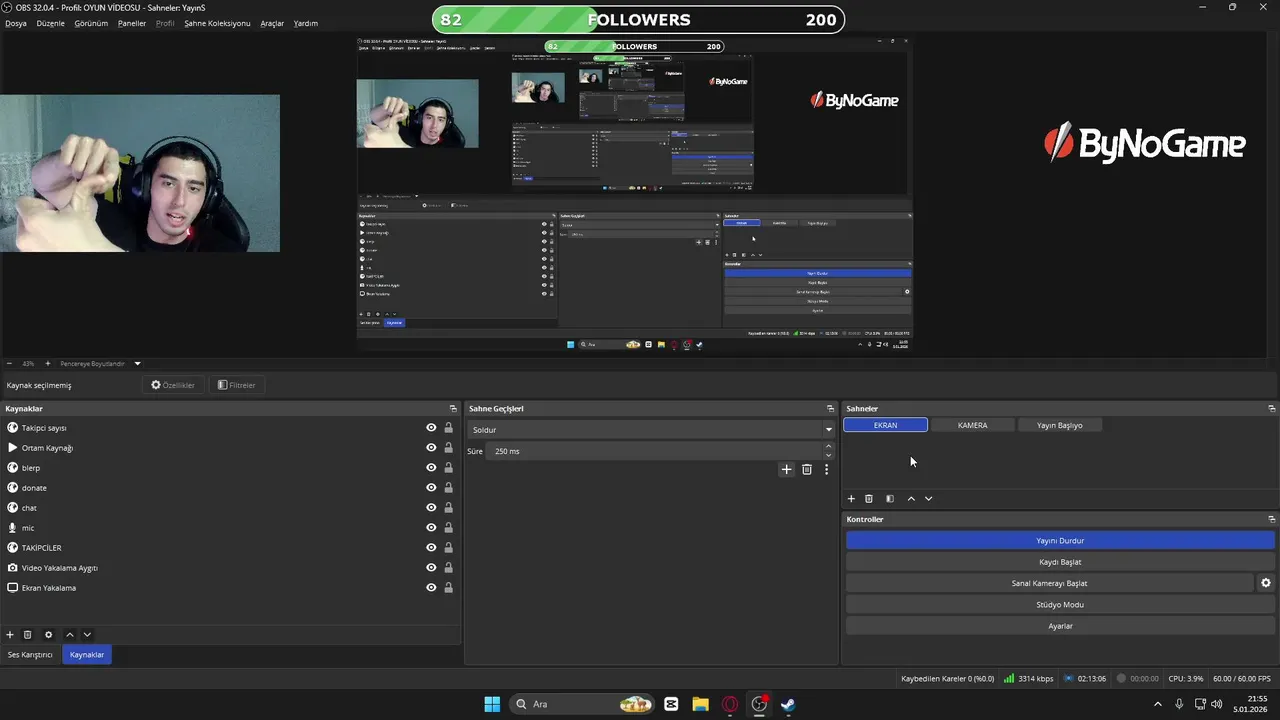Image resolution: width=1280 pixels, height=720 pixels.
Task: Move scene down with Sahneler down arrow
Action: pos(928,499)
